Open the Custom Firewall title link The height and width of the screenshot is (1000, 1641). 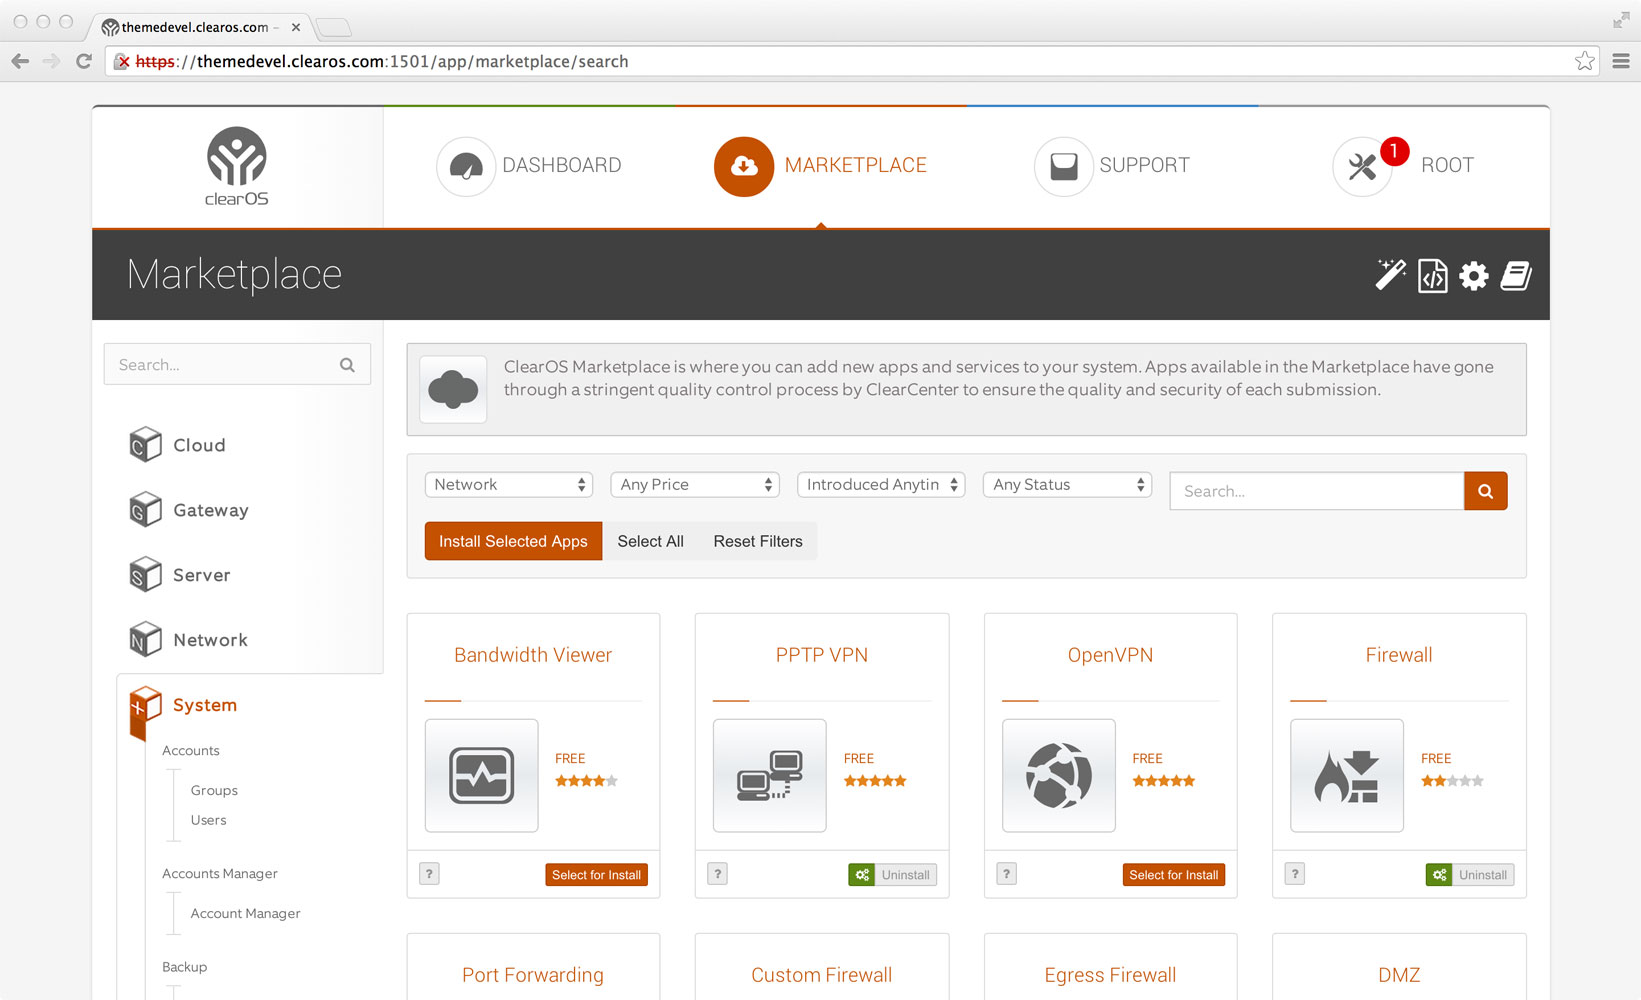coord(822,975)
